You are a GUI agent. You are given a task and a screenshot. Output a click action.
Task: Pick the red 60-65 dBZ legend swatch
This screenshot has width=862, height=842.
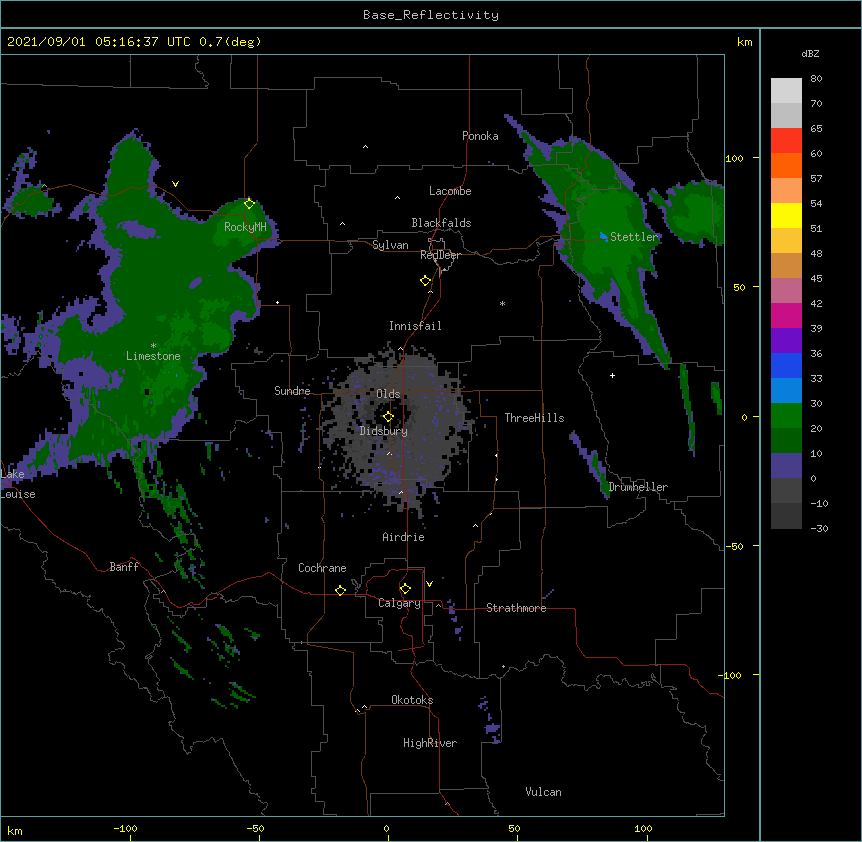[786, 141]
